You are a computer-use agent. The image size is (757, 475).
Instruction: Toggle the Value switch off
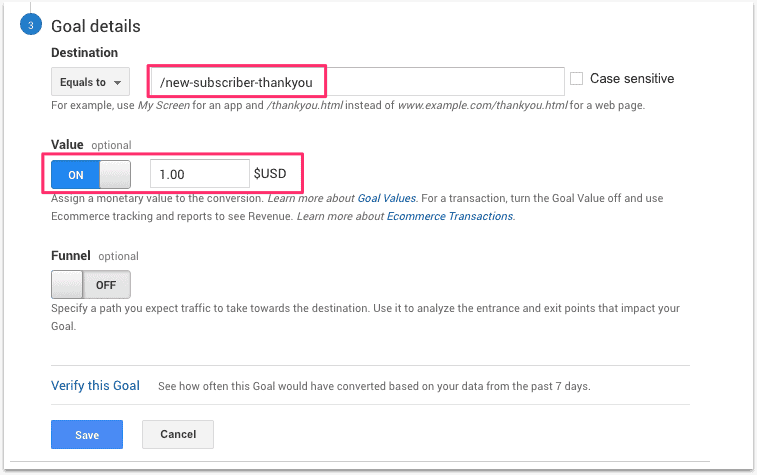[x=91, y=174]
